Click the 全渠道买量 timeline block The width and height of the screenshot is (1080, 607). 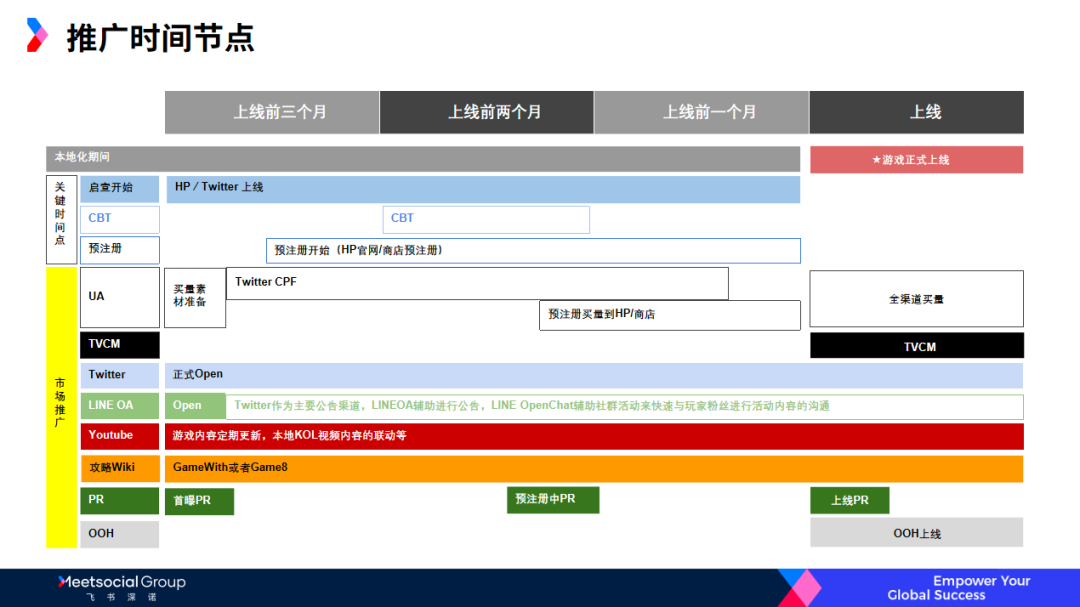click(917, 298)
